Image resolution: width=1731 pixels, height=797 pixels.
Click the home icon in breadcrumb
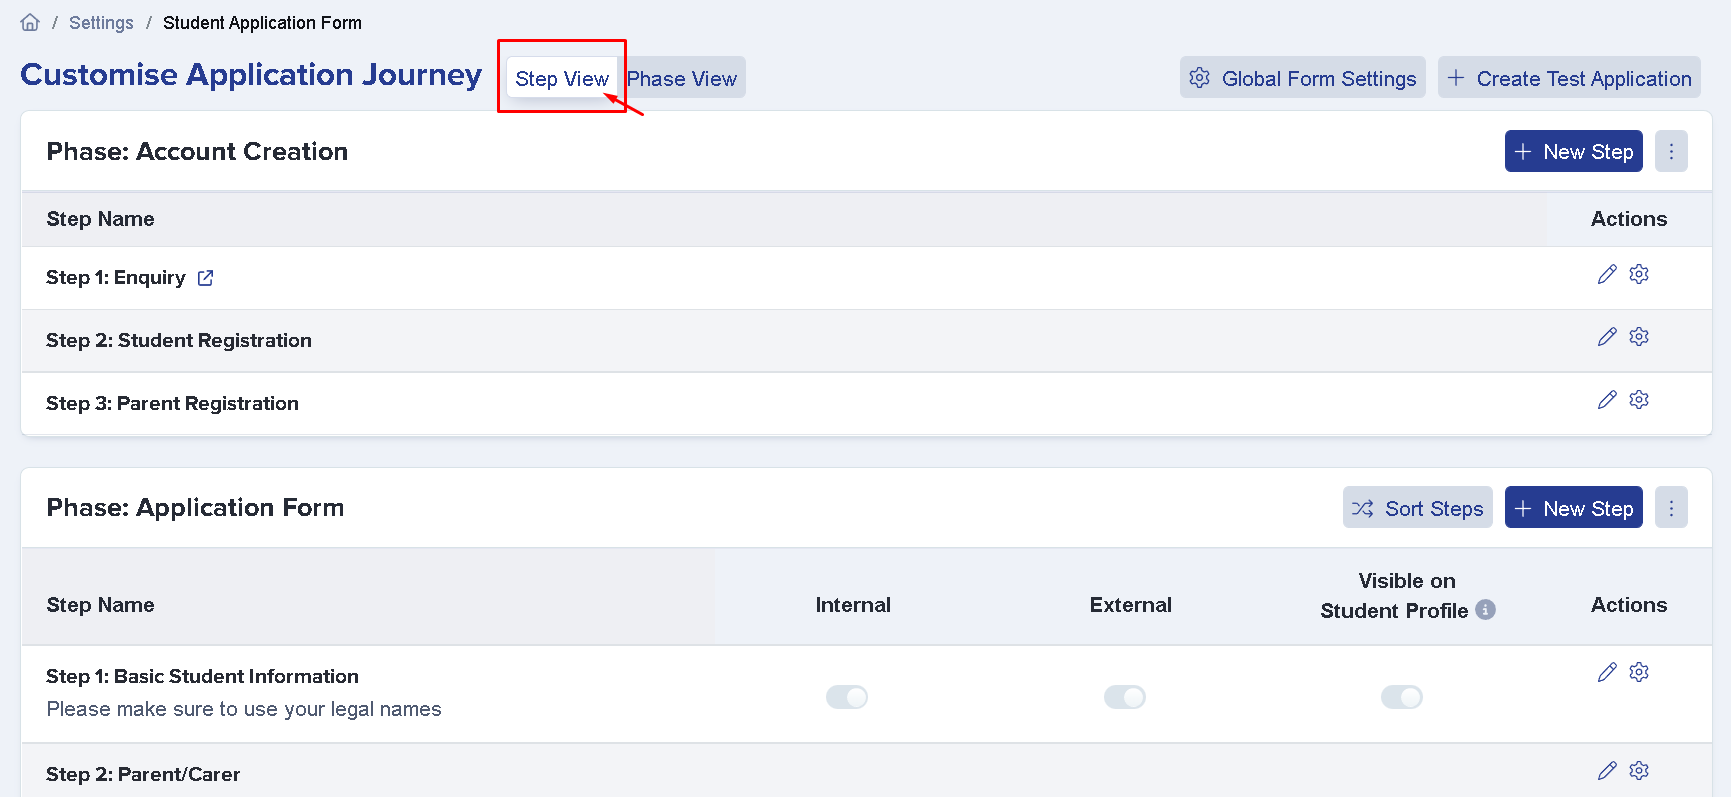(30, 22)
